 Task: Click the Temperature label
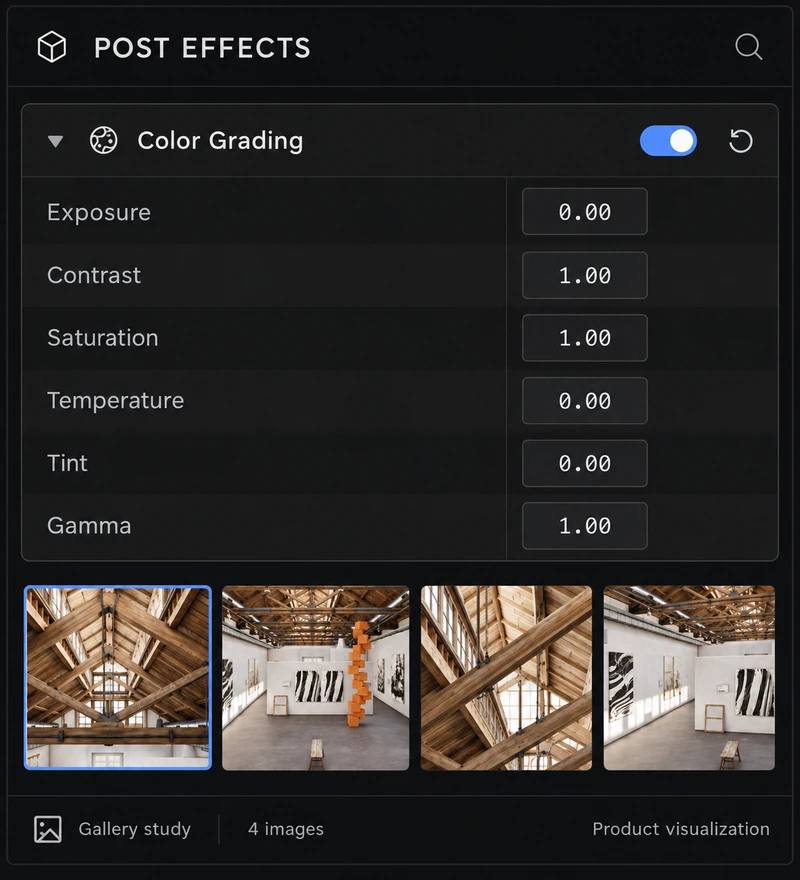tap(116, 401)
